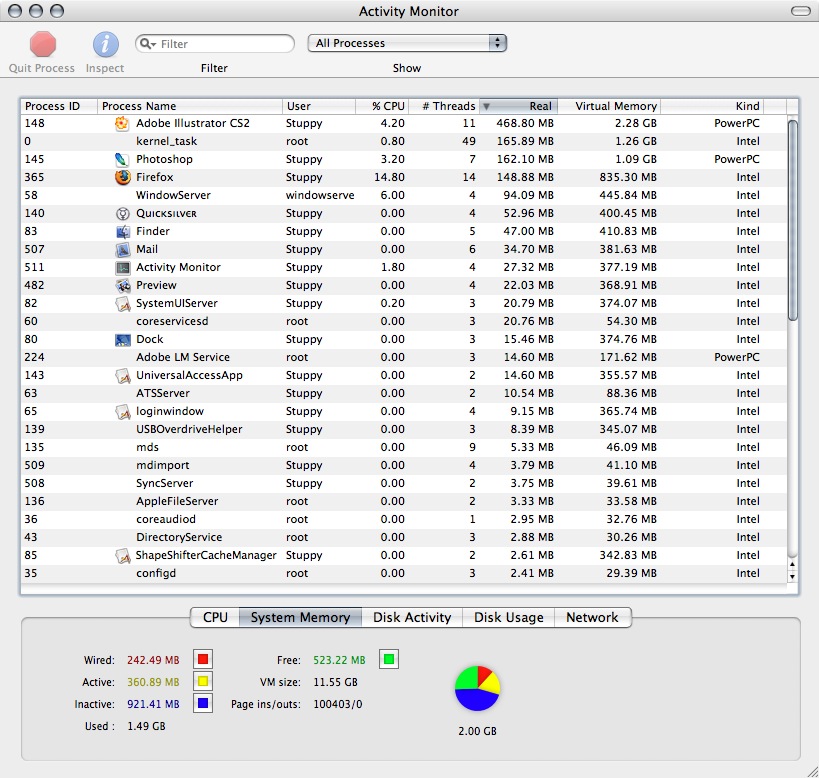Click the loginwindow process icon
This screenshot has height=778, width=819.
coord(122,411)
